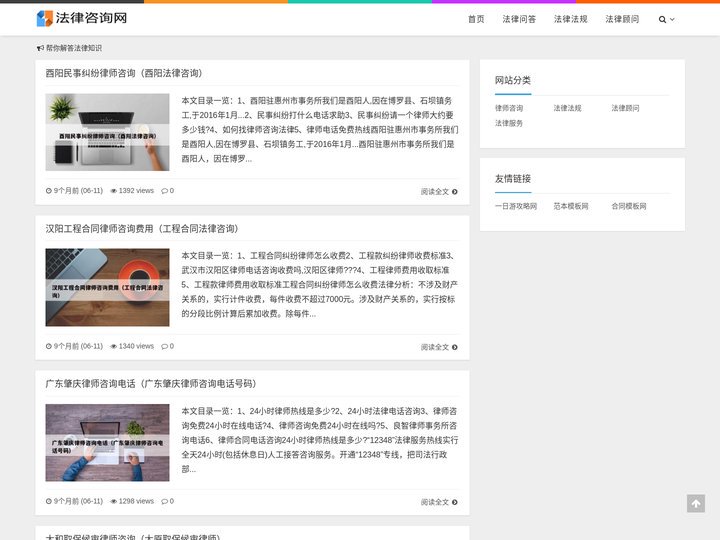Screen dimensions: 720x540
Task: Click the 1392 views count
Action: (136, 191)
